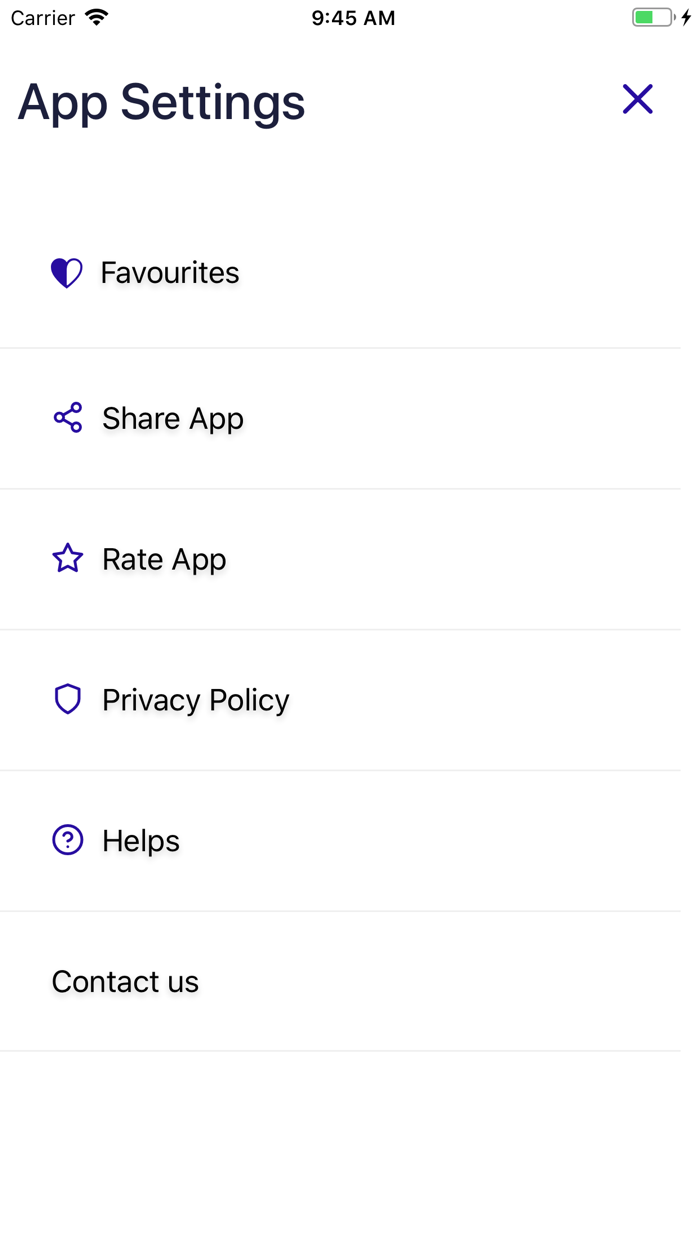The image size is (700, 1244).
Task: Tap the Carrier text in status bar
Action: pos(43,18)
